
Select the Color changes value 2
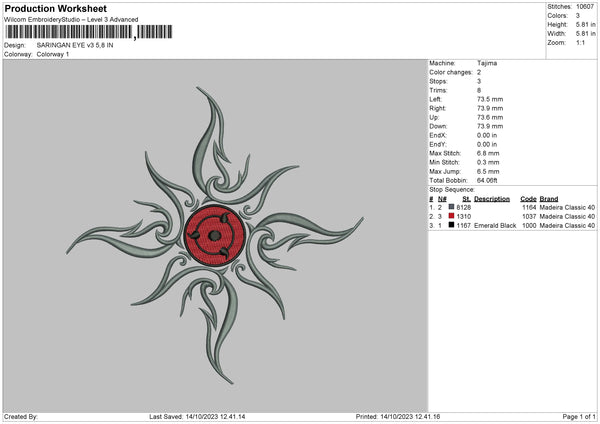[x=479, y=72]
